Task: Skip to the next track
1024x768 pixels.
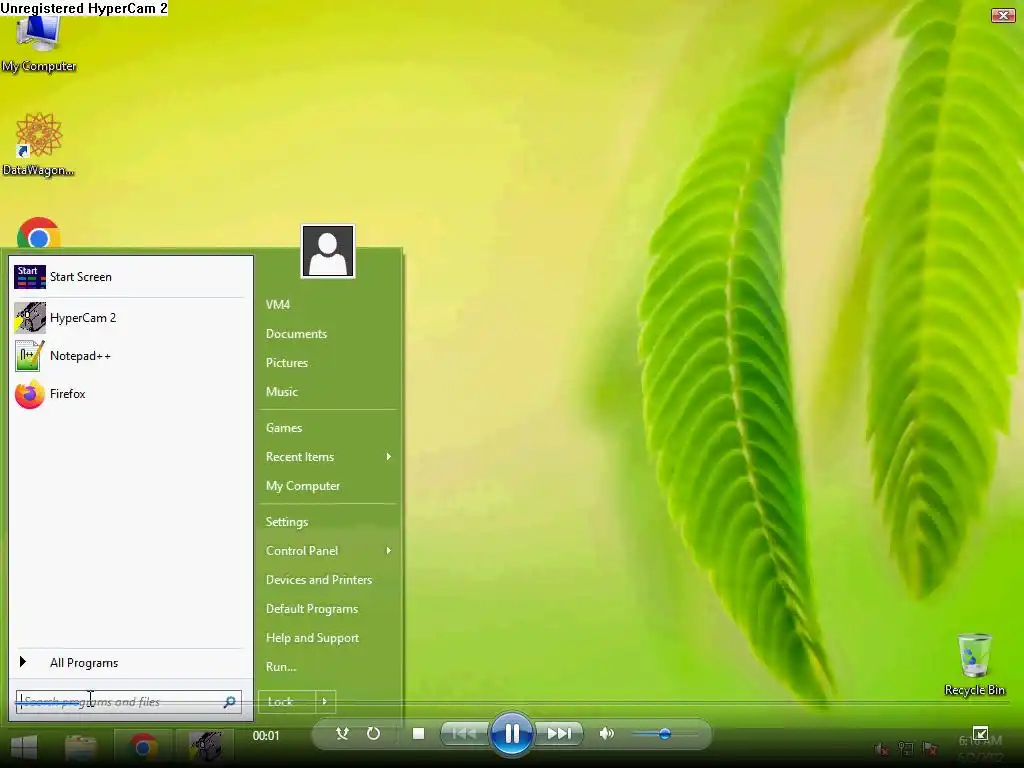Action: coord(558,733)
